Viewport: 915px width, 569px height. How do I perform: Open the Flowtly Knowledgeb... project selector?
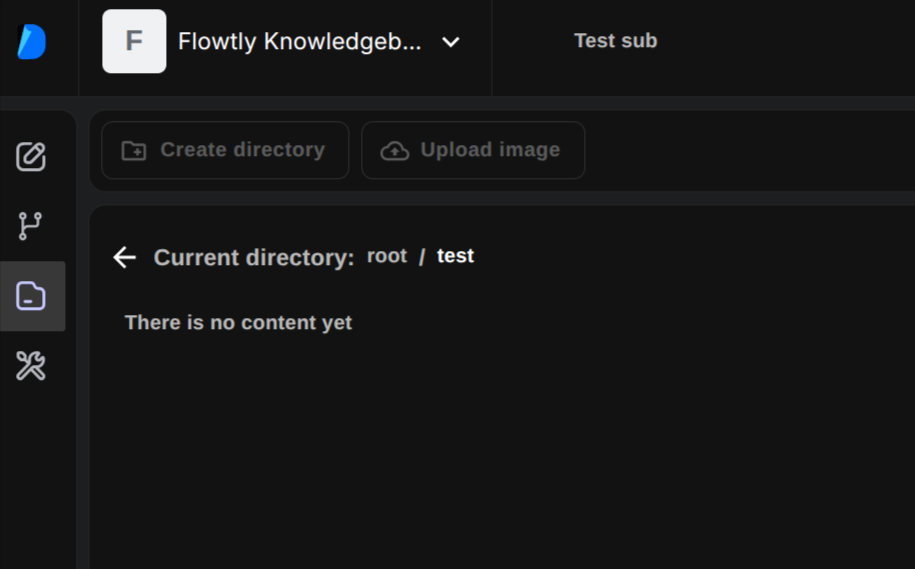(x=299, y=41)
